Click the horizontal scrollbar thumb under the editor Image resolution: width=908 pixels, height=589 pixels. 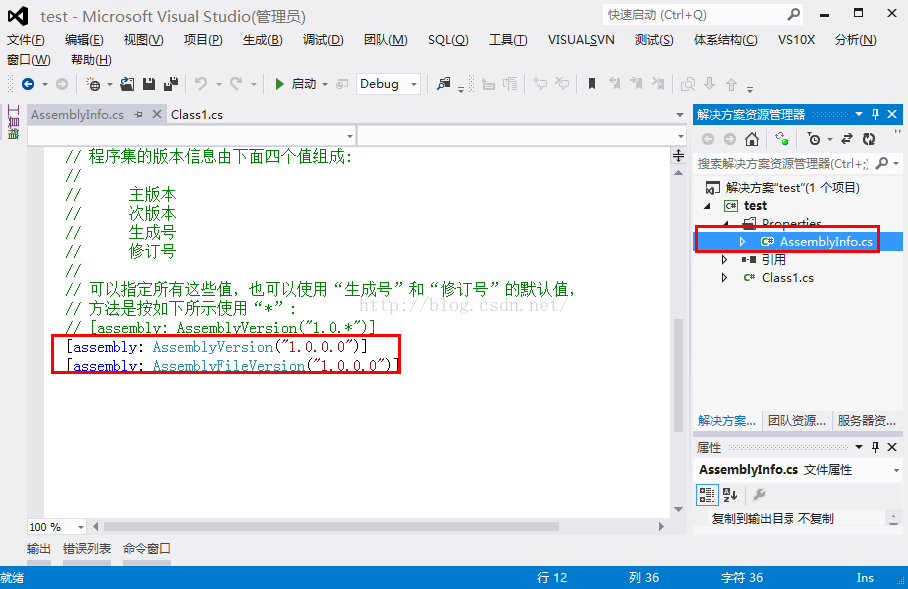(x=331, y=526)
